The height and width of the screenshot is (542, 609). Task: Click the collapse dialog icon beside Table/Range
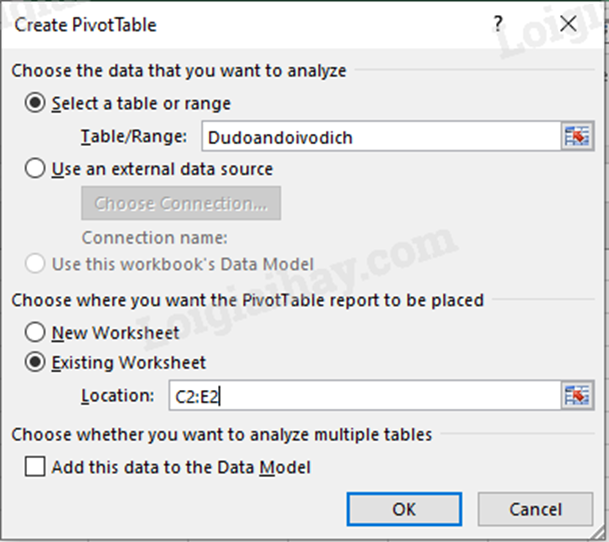click(x=577, y=136)
